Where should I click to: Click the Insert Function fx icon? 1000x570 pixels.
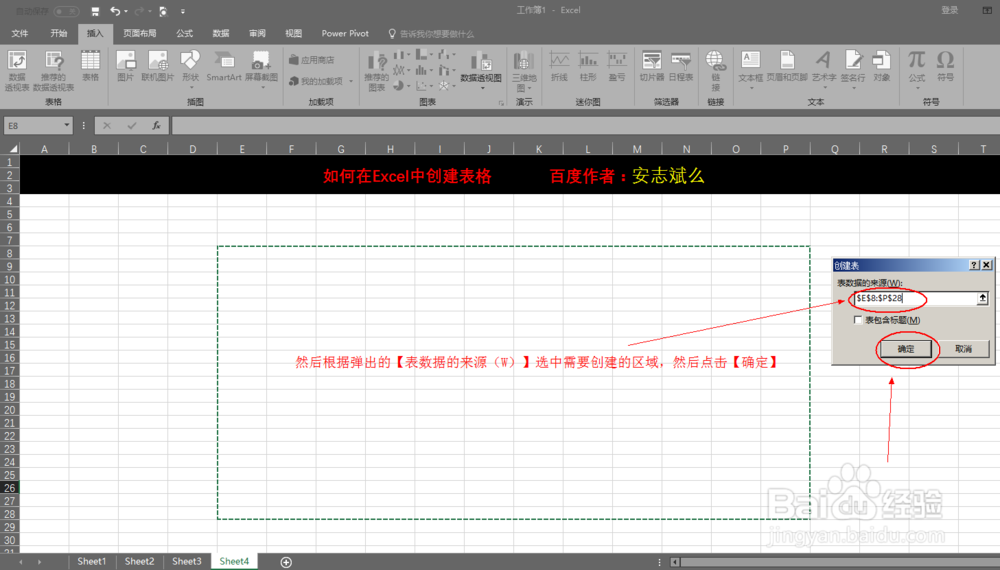tap(156, 126)
